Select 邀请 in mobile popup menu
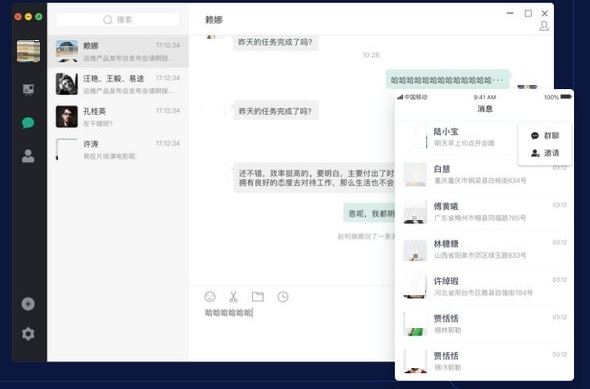The height and width of the screenshot is (389, 590). 545,153
